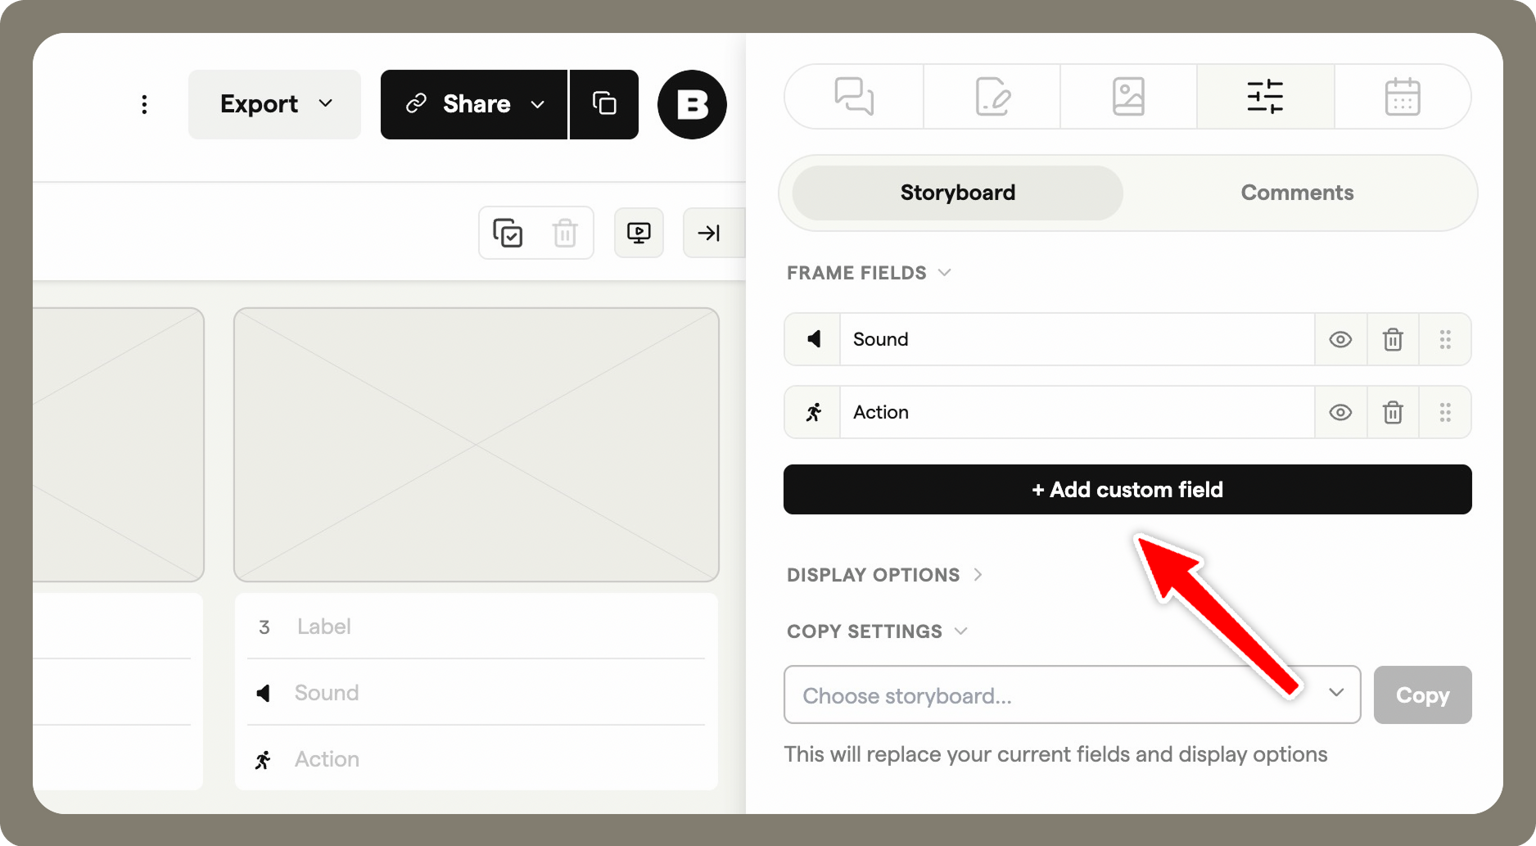Click the Label field of frame 3
The image size is (1536, 846).
[x=477, y=627]
